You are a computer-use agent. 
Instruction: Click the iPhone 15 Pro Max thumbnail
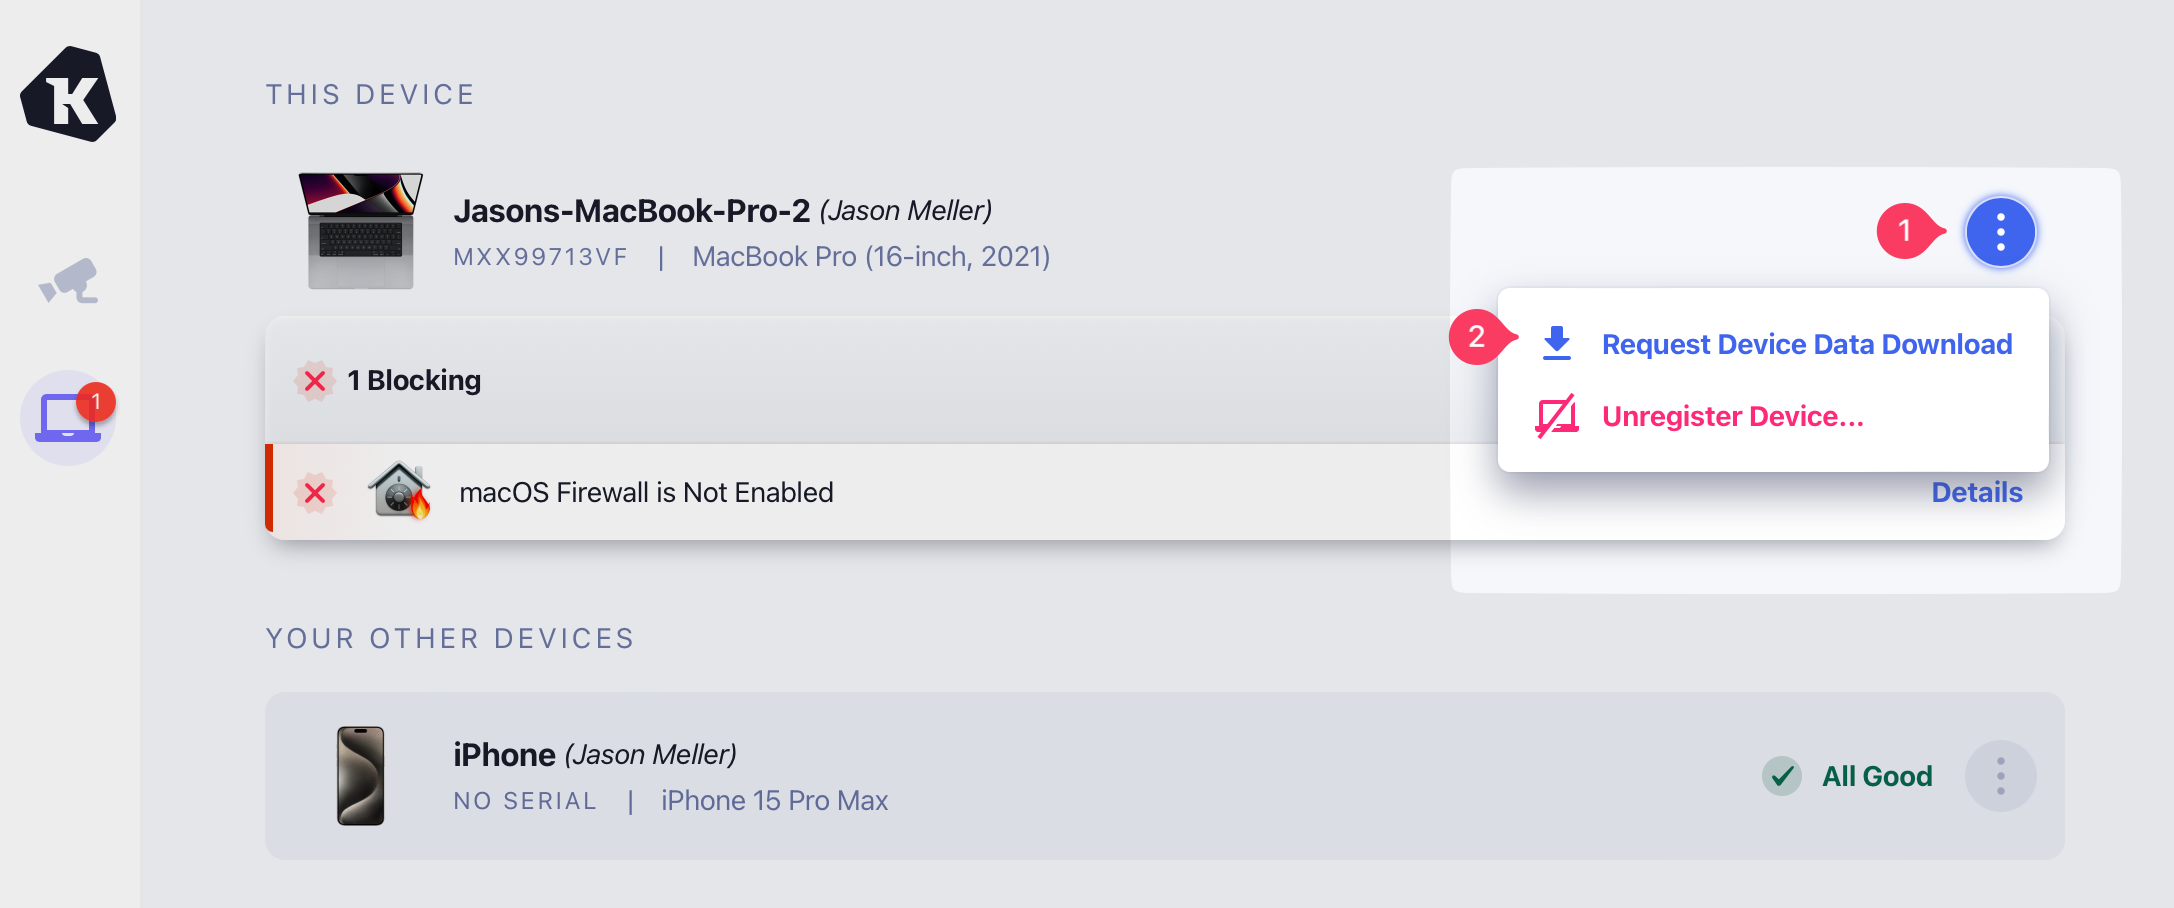tap(360, 776)
